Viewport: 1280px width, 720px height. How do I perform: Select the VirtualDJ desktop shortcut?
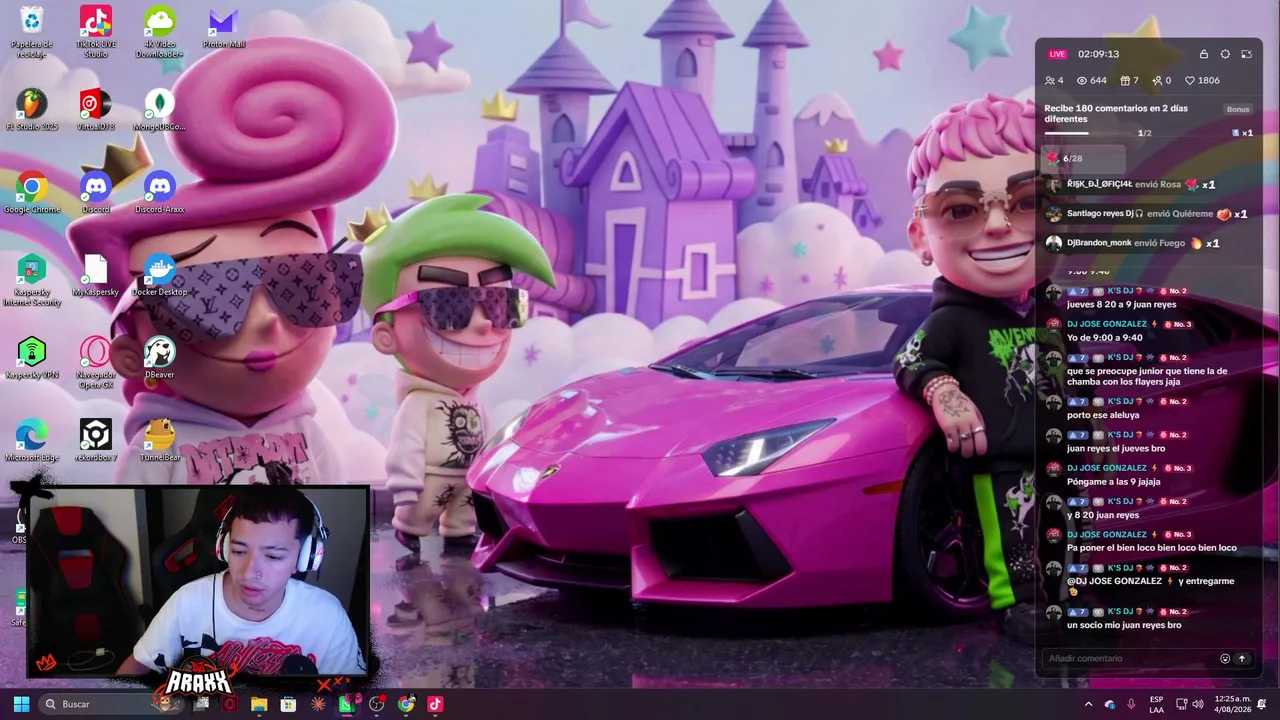pos(96,110)
